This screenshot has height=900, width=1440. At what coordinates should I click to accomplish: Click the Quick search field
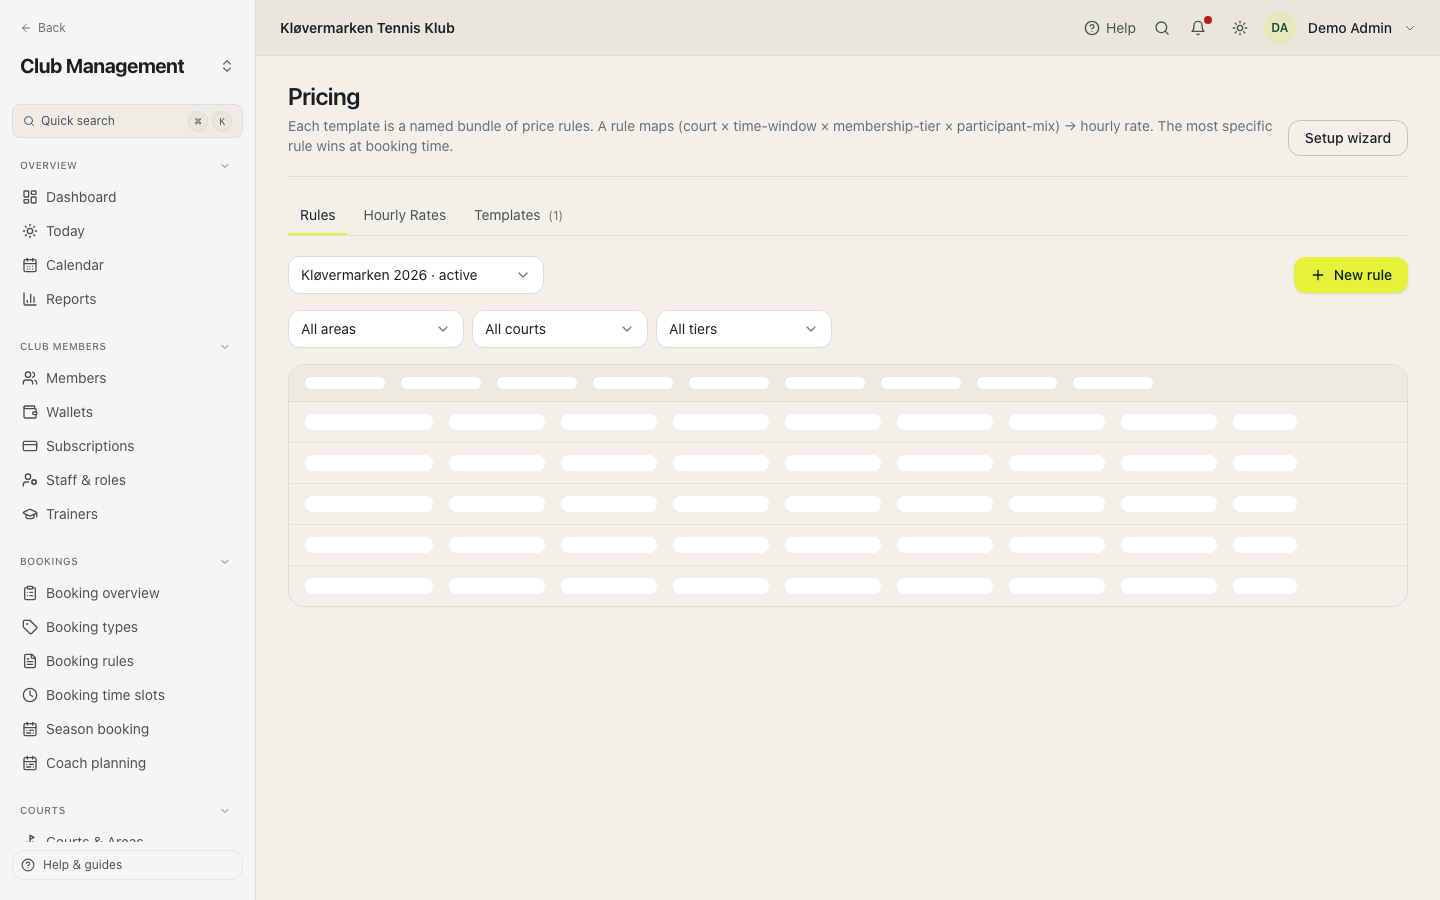[x=127, y=121]
